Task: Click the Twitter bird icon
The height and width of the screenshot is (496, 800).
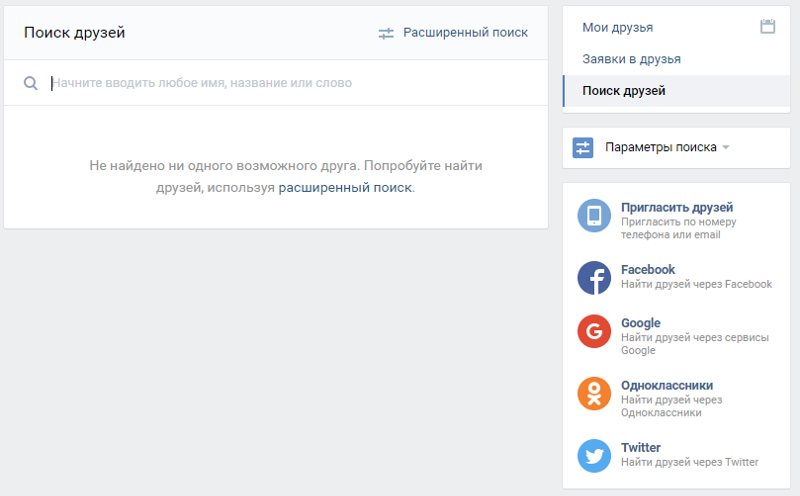Action: [x=594, y=456]
